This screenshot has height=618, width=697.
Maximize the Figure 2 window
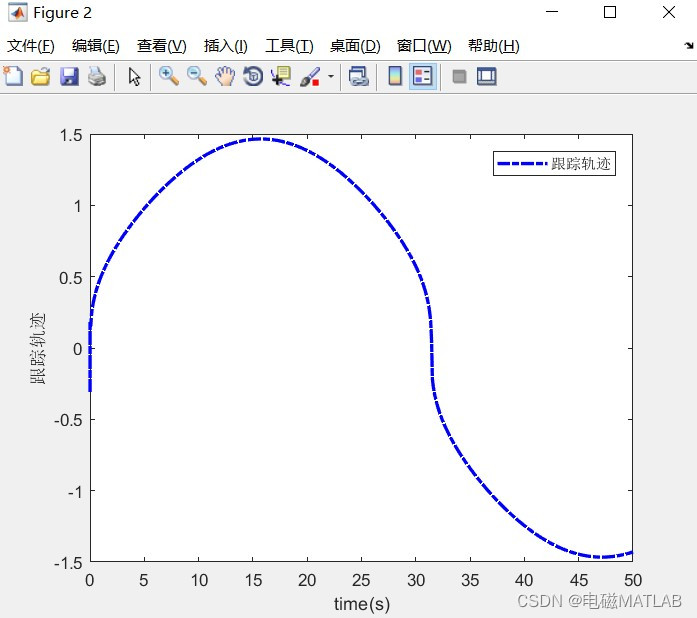tap(610, 12)
